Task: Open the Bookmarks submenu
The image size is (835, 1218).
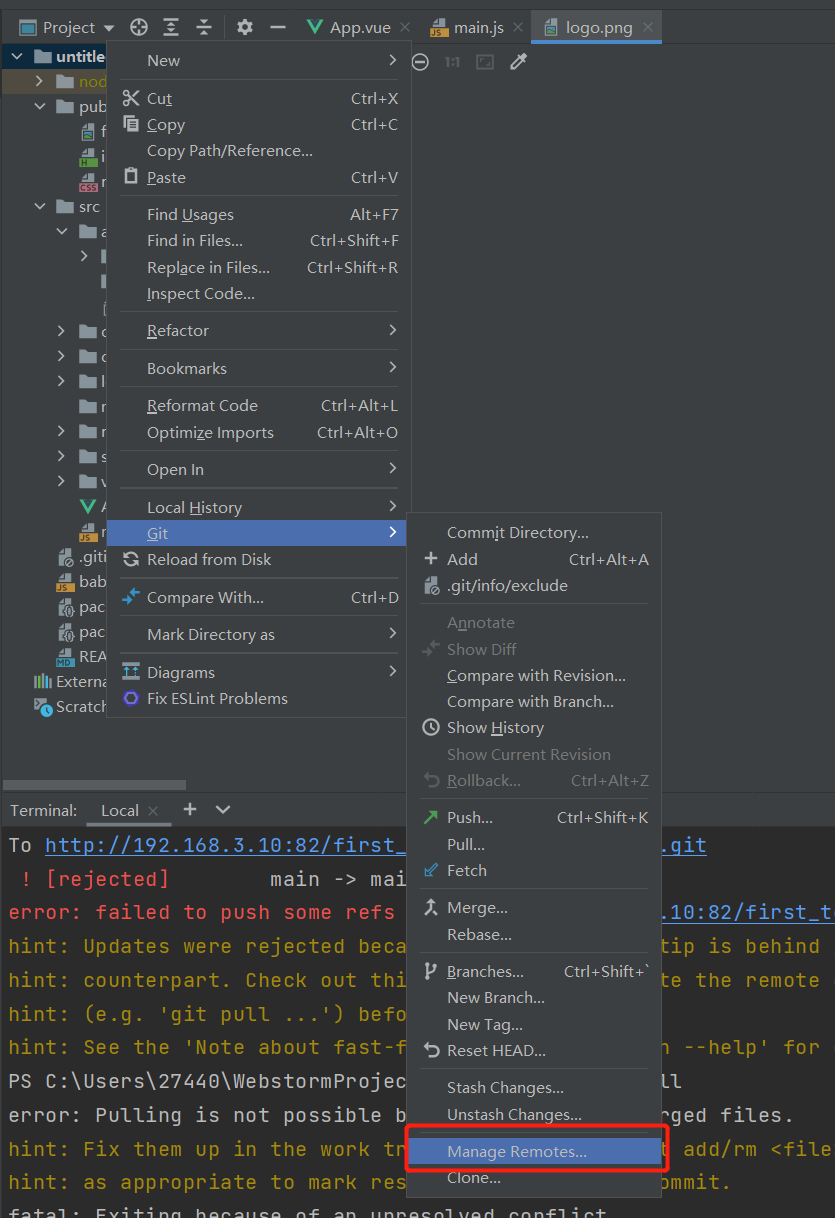Action: point(258,368)
